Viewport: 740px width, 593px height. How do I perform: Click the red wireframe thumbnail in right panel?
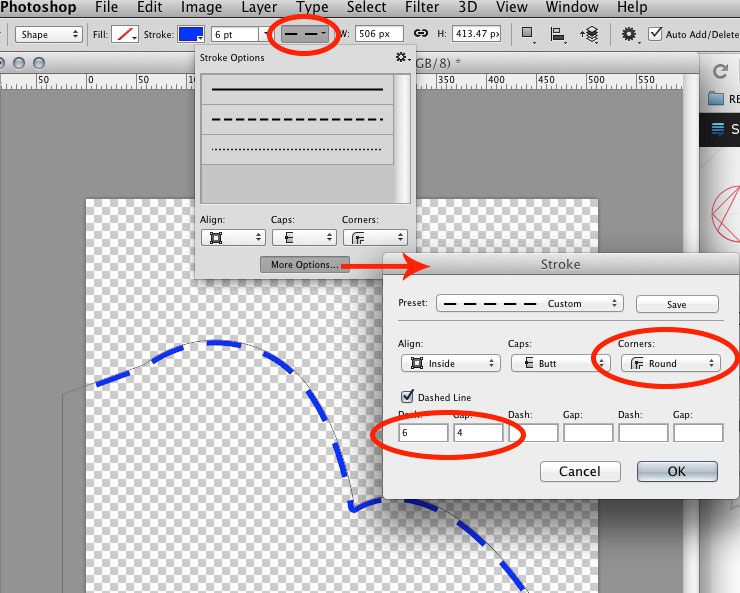(x=726, y=213)
